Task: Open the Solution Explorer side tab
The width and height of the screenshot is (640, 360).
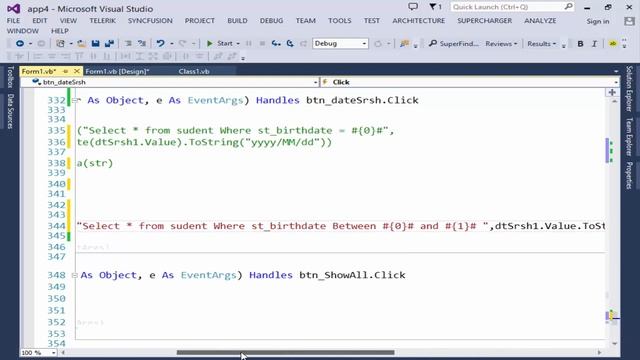Action: click(x=629, y=89)
